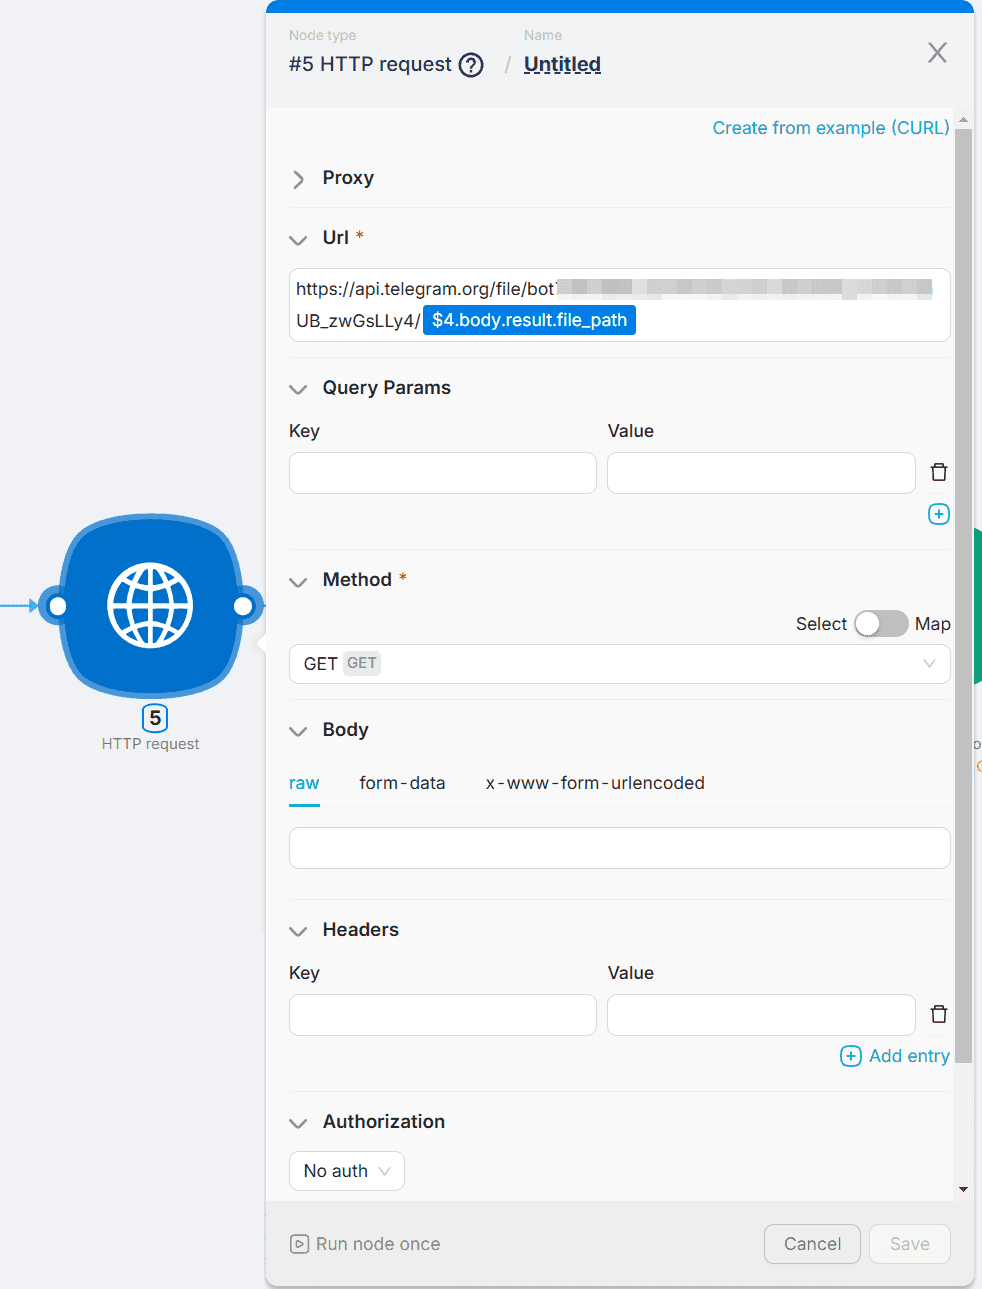982x1289 pixels.
Task: Switch to the form-data body tab
Action: [x=402, y=783]
